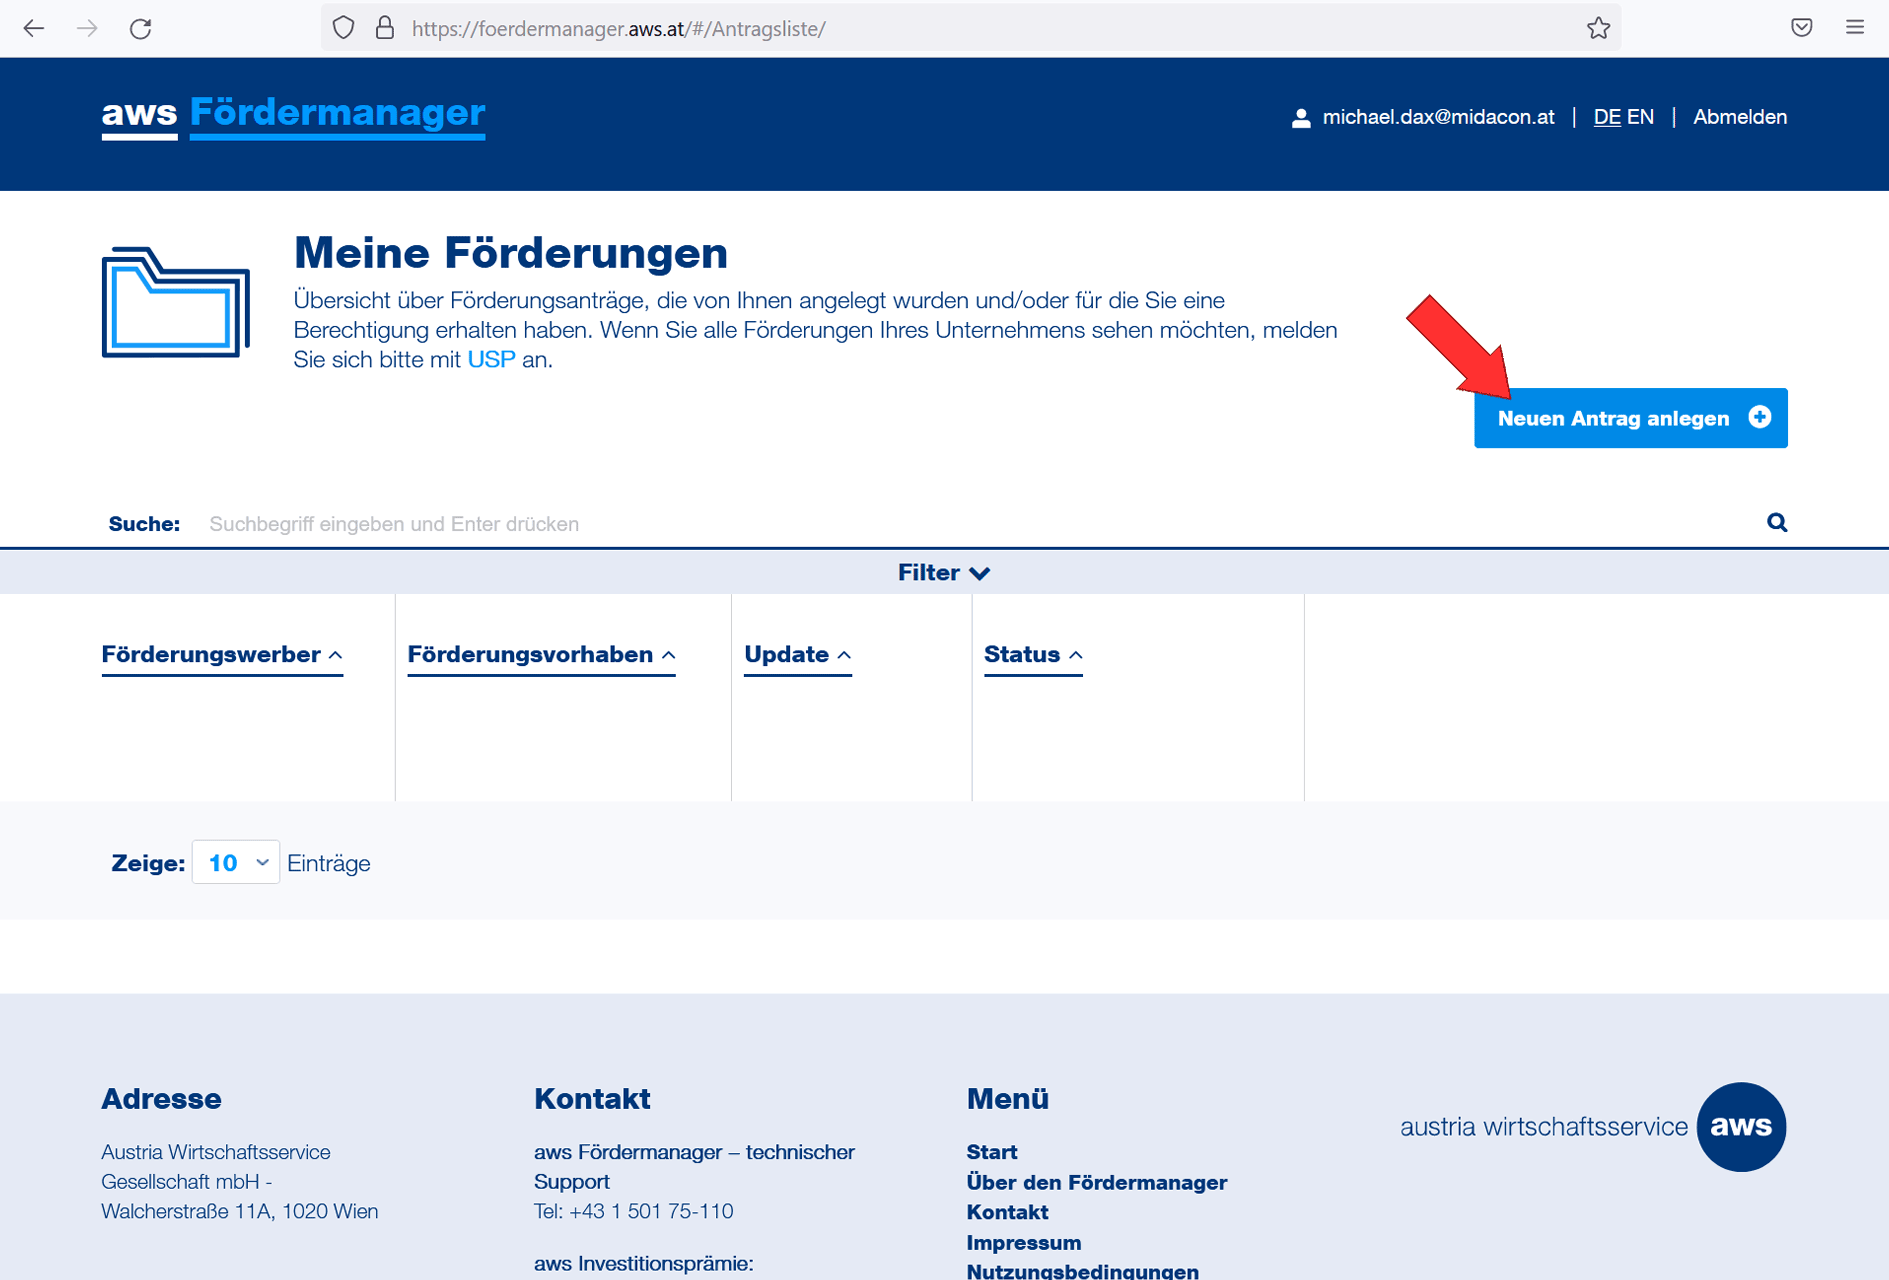Click the round aws footer logo
Image resolution: width=1889 pixels, height=1280 pixels.
click(1741, 1126)
